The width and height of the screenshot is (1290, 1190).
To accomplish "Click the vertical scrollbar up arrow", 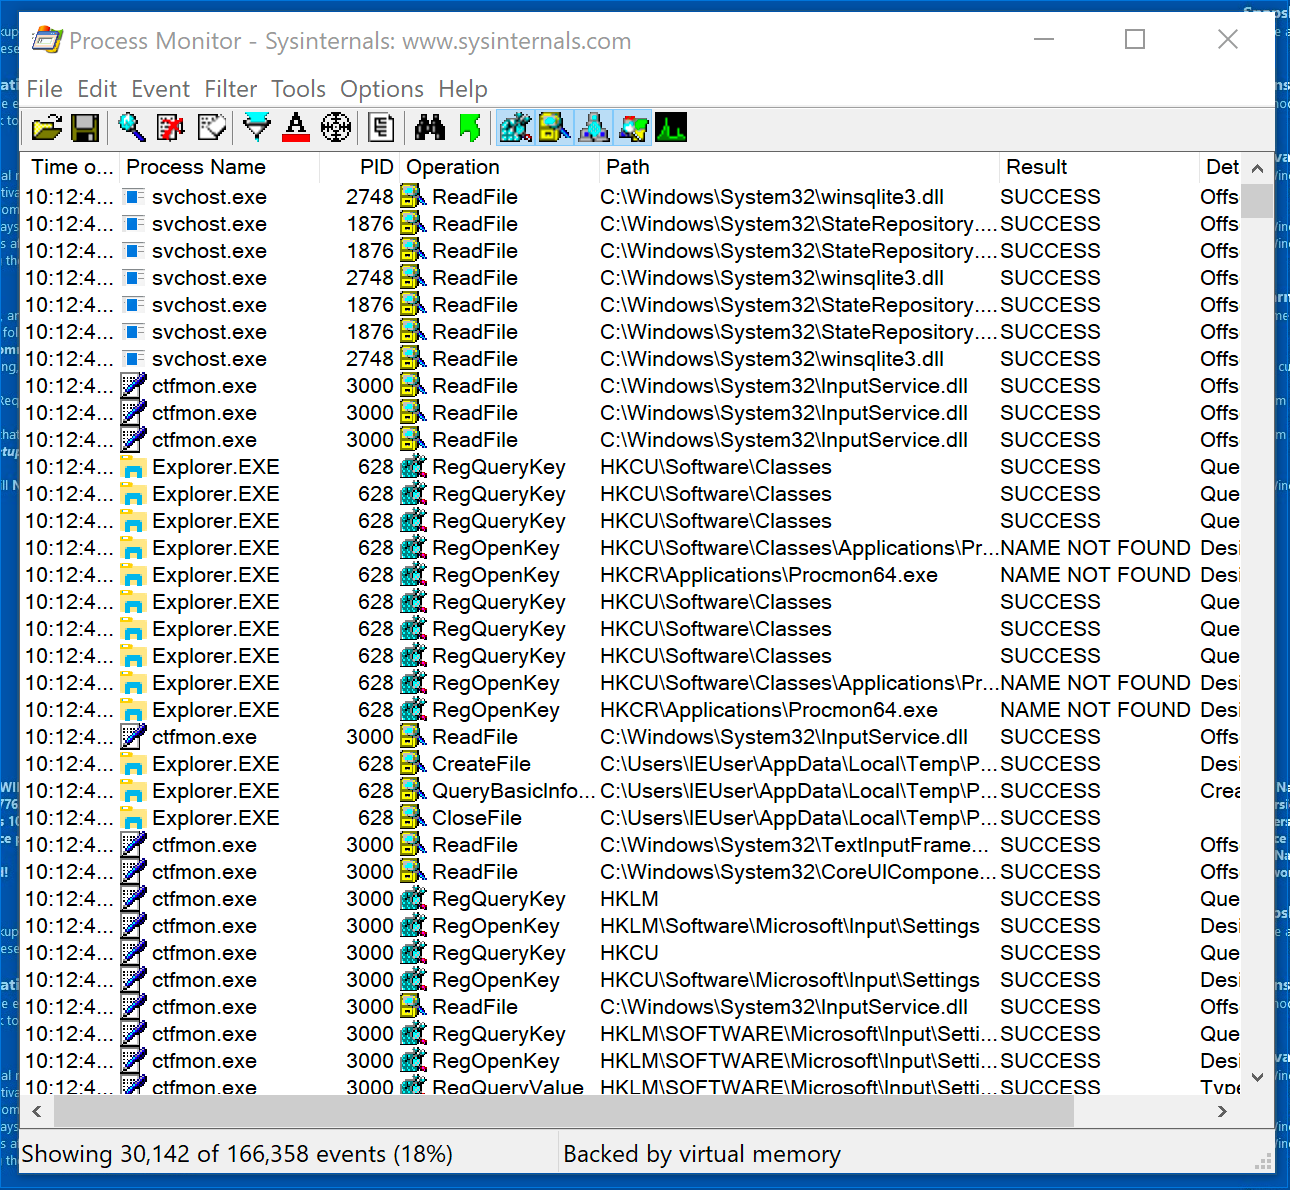I will pyautogui.click(x=1258, y=168).
